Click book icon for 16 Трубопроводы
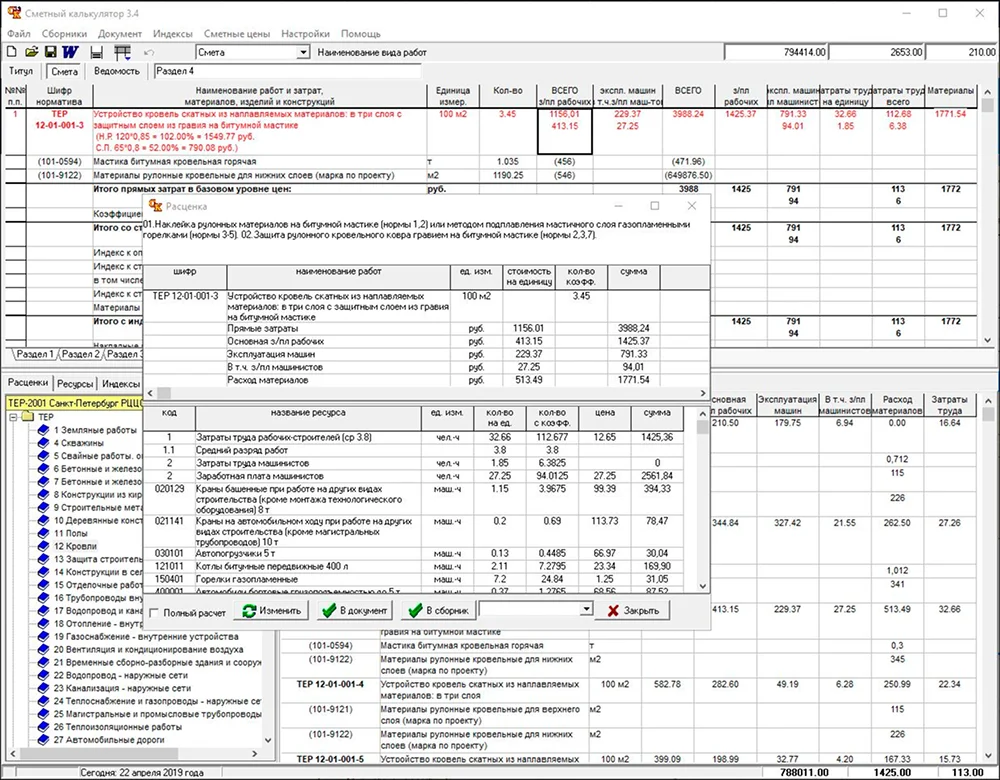Image resolution: width=1000 pixels, height=780 pixels. pos(43,598)
